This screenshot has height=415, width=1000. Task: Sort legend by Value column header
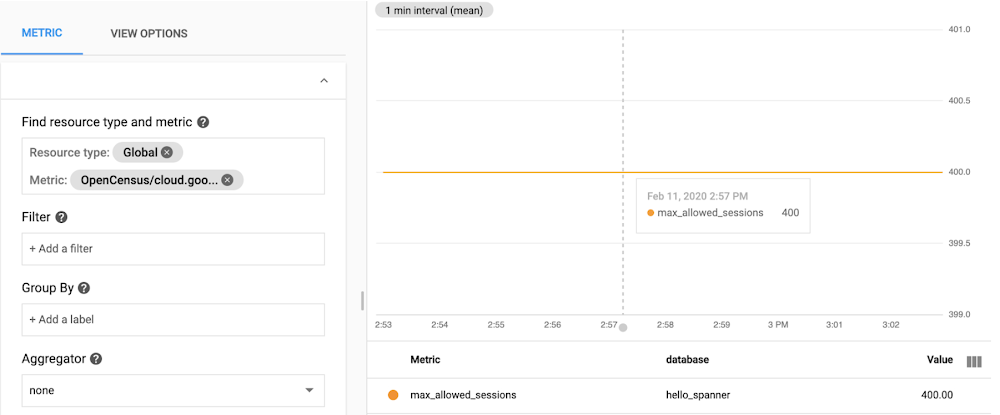click(939, 360)
